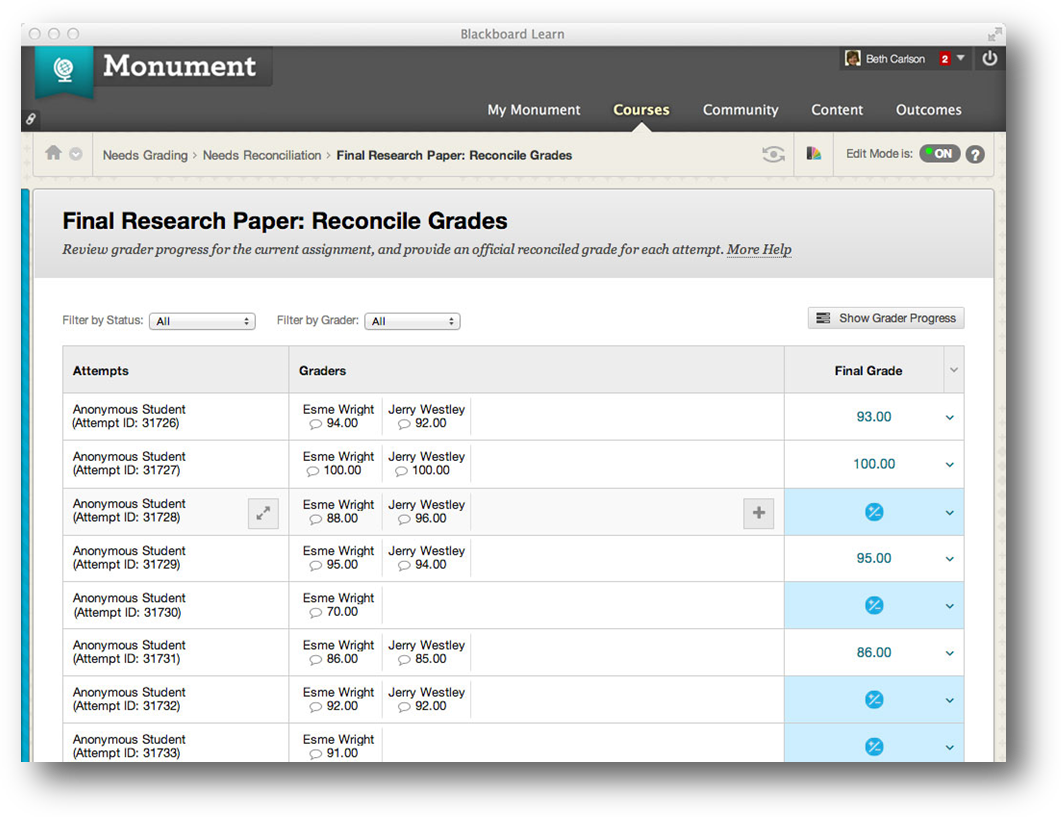Click needs-reconcile icon for attempt 31728
Image resolution: width=1061 pixels, height=817 pixels.
click(x=874, y=512)
